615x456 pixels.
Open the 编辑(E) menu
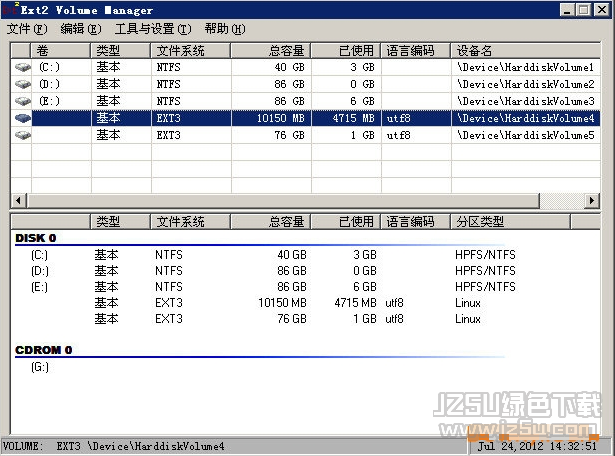click(81, 29)
